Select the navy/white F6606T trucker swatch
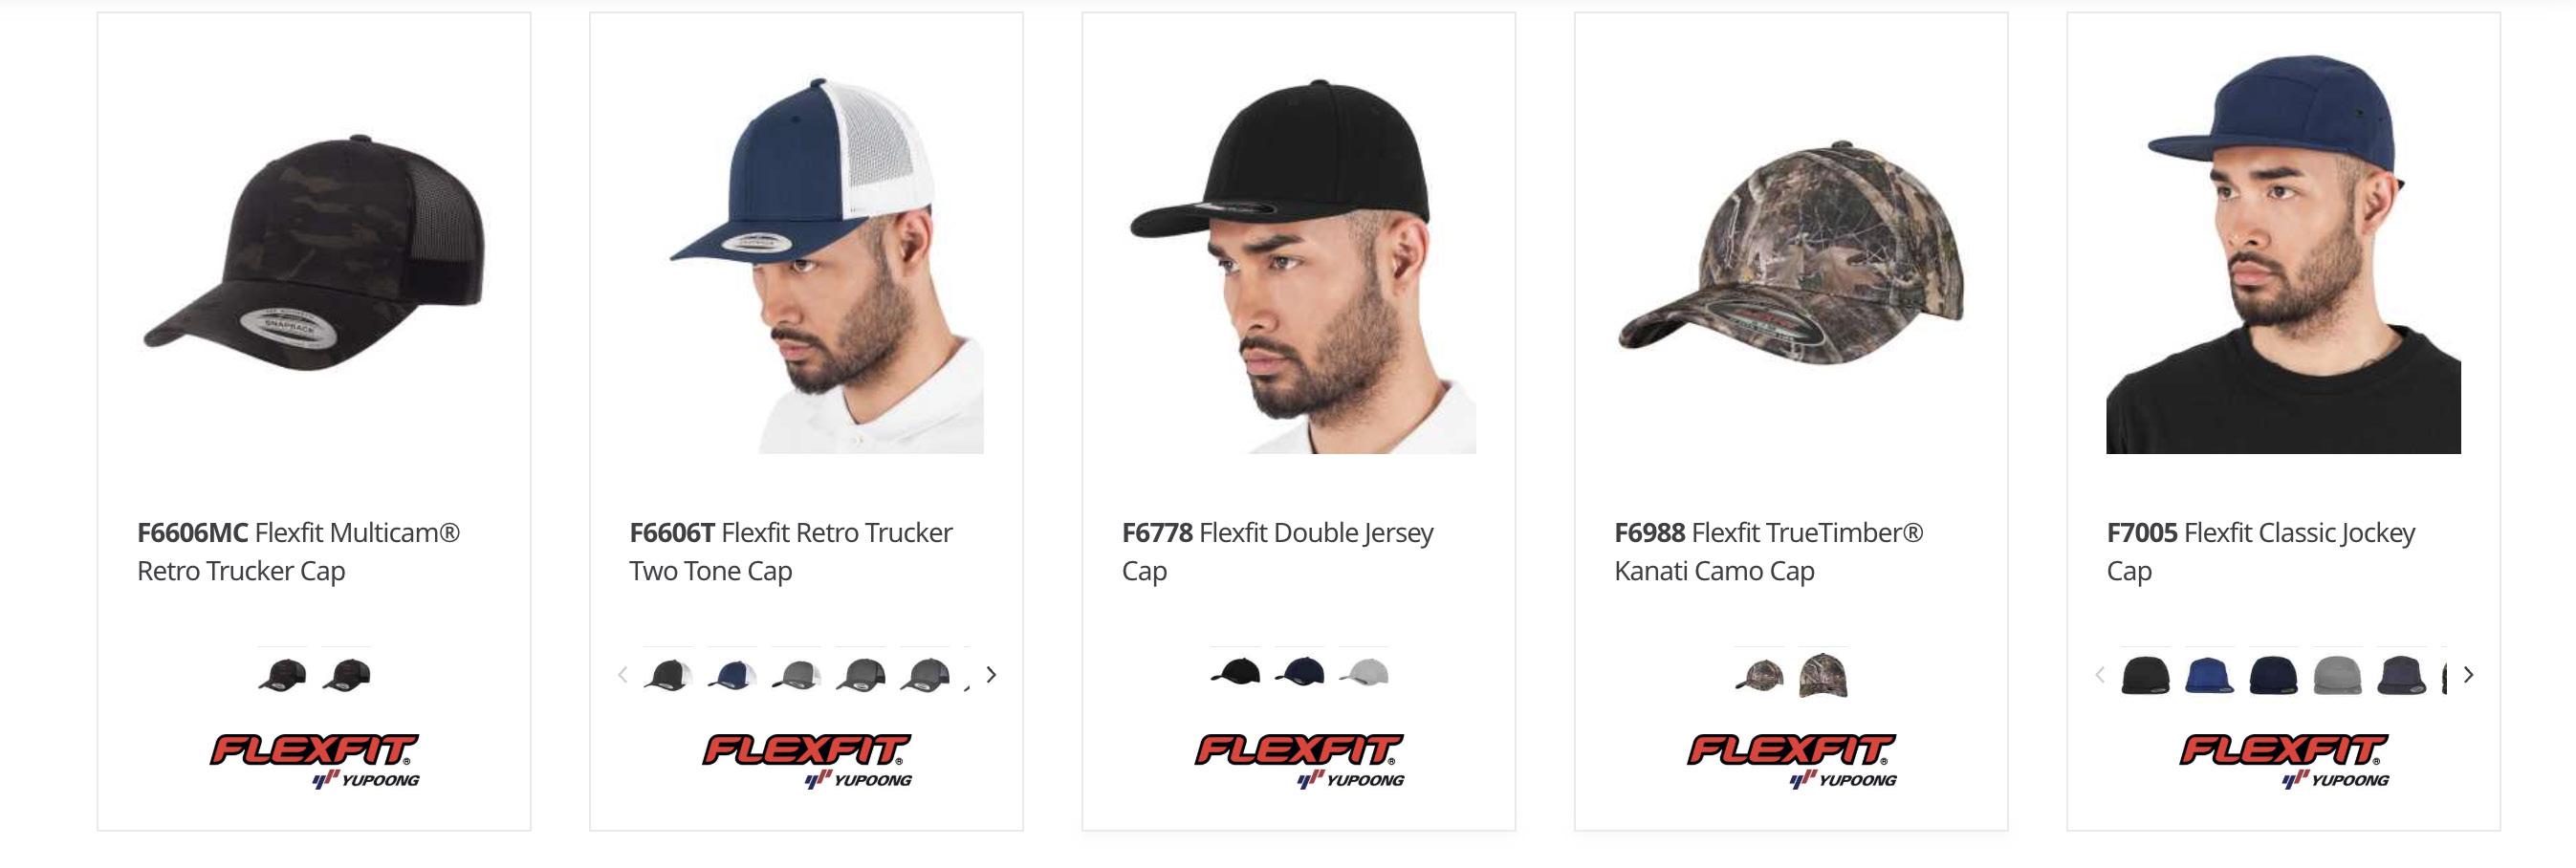The width and height of the screenshot is (2576, 868). (x=732, y=675)
